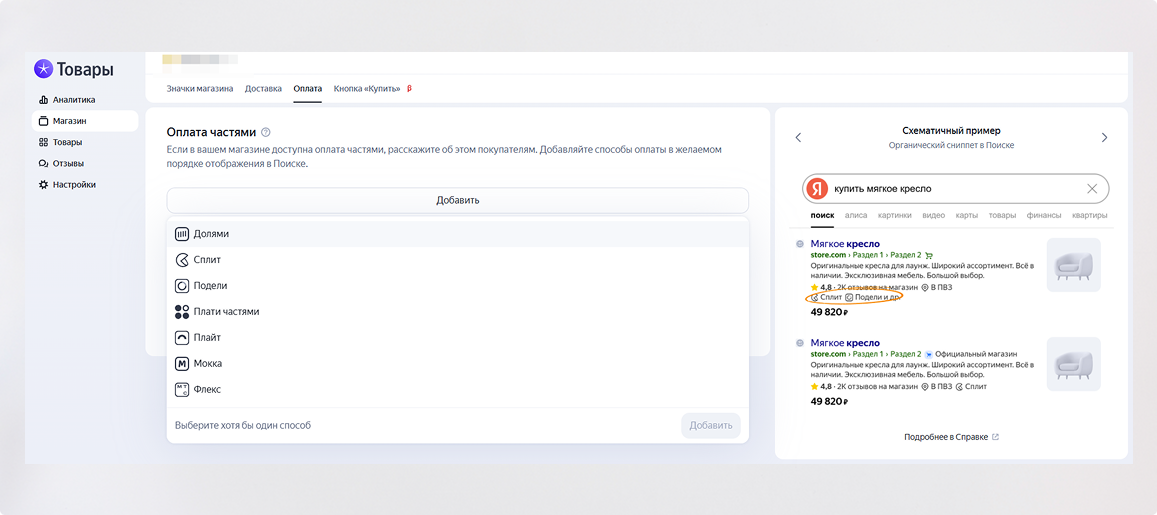Open the Значки магазина tab
The image size is (1157, 515).
[x=200, y=89]
